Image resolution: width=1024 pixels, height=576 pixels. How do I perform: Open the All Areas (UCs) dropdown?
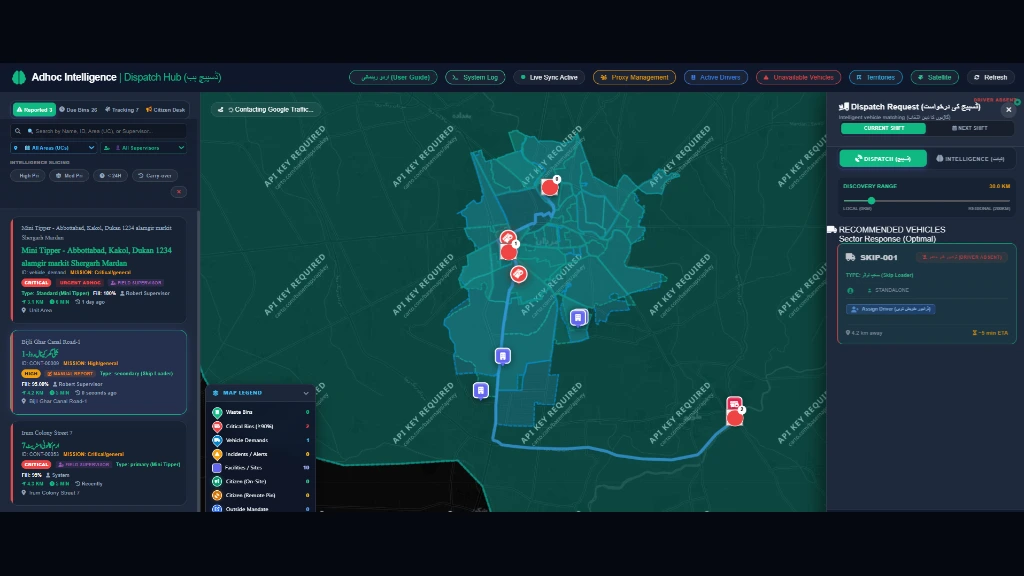click(x=54, y=148)
